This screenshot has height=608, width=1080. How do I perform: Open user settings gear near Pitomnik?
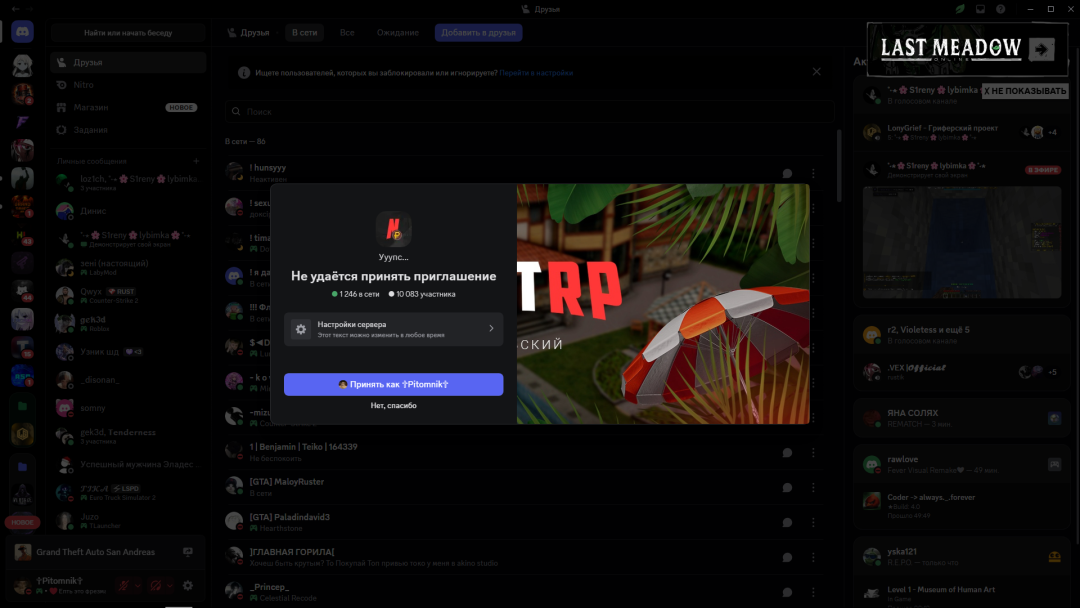pos(187,586)
